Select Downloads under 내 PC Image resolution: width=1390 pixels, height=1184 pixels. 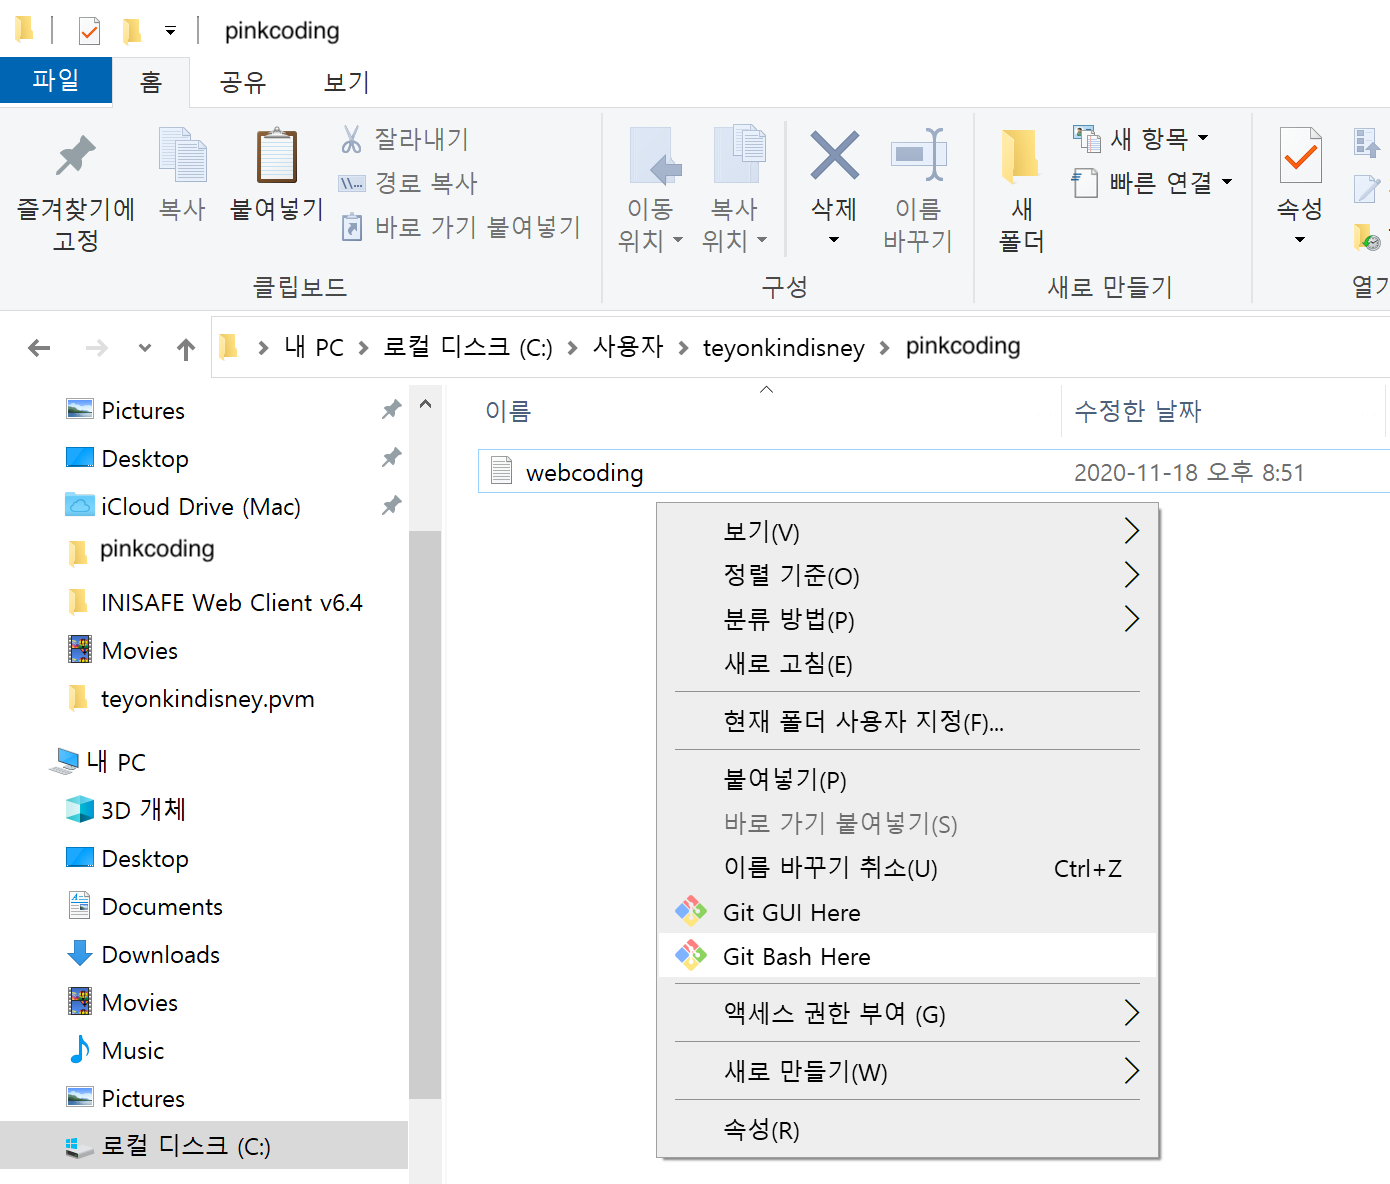point(160,955)
